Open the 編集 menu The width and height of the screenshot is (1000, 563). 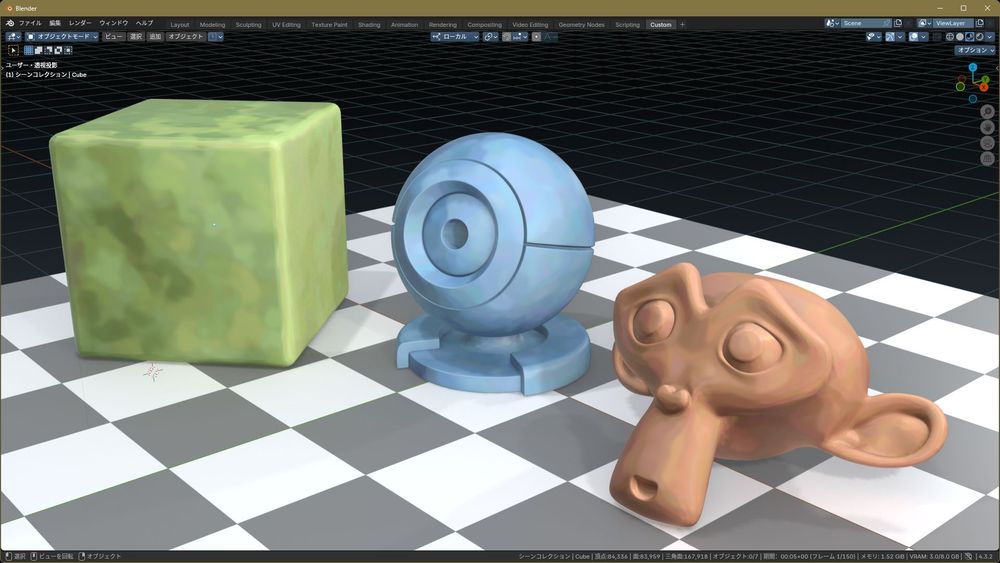55,24
